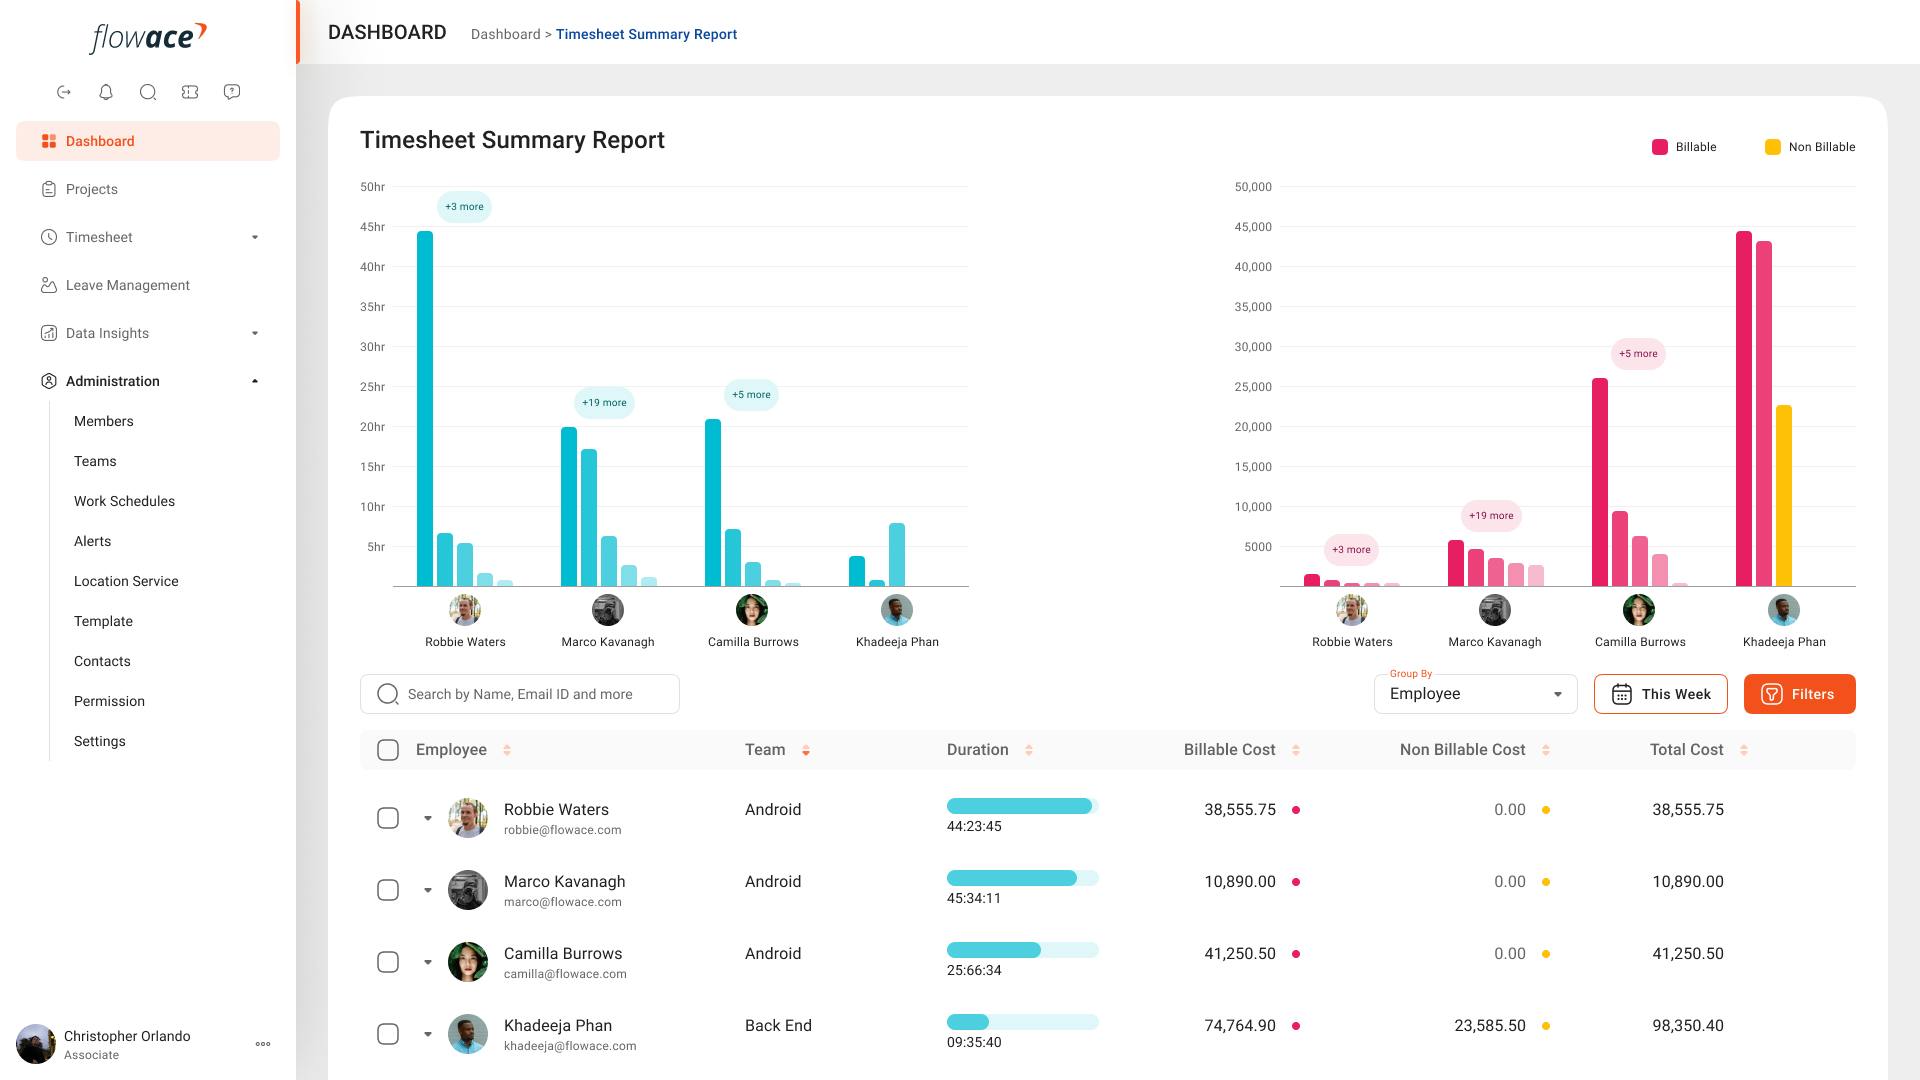The height and width of the screenshot is (1080, 1920).
Task: Check the Robbie Waters row checkbox
Action: 388,818
